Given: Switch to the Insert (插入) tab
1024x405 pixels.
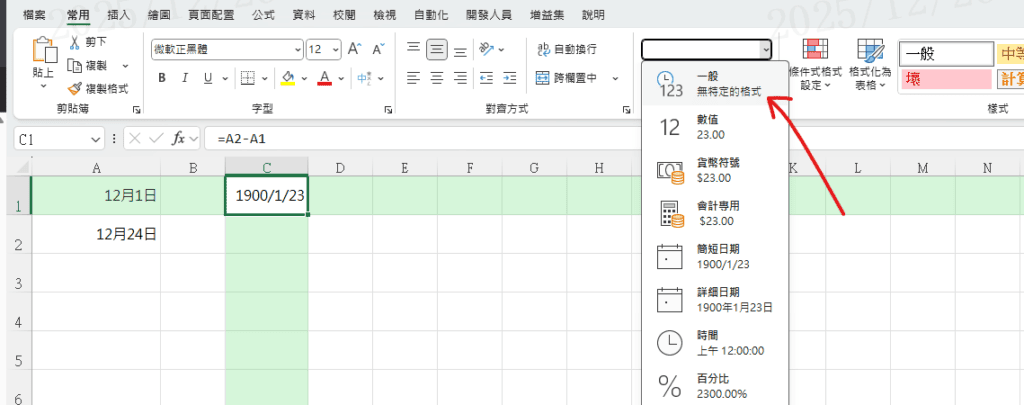Looking at the screenshot, I should tap(118, 15).
